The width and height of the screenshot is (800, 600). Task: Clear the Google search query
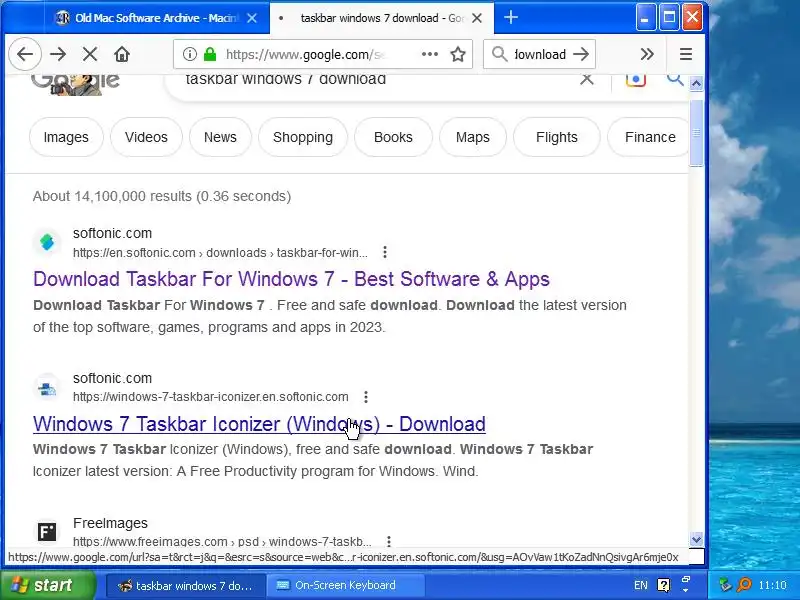tap(587, 80)
